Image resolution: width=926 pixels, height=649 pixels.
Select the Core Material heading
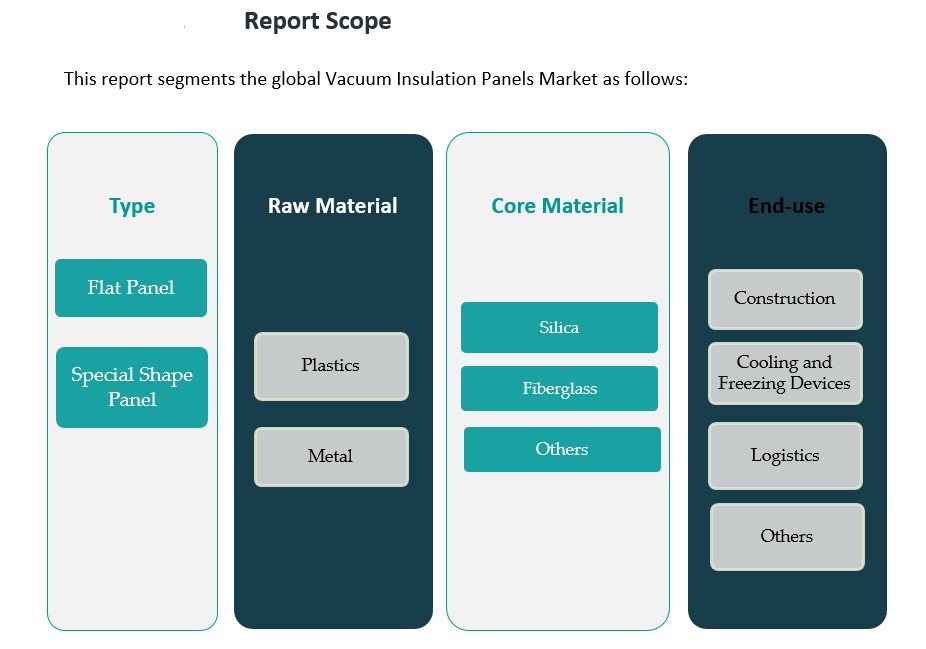pos(557,206)
